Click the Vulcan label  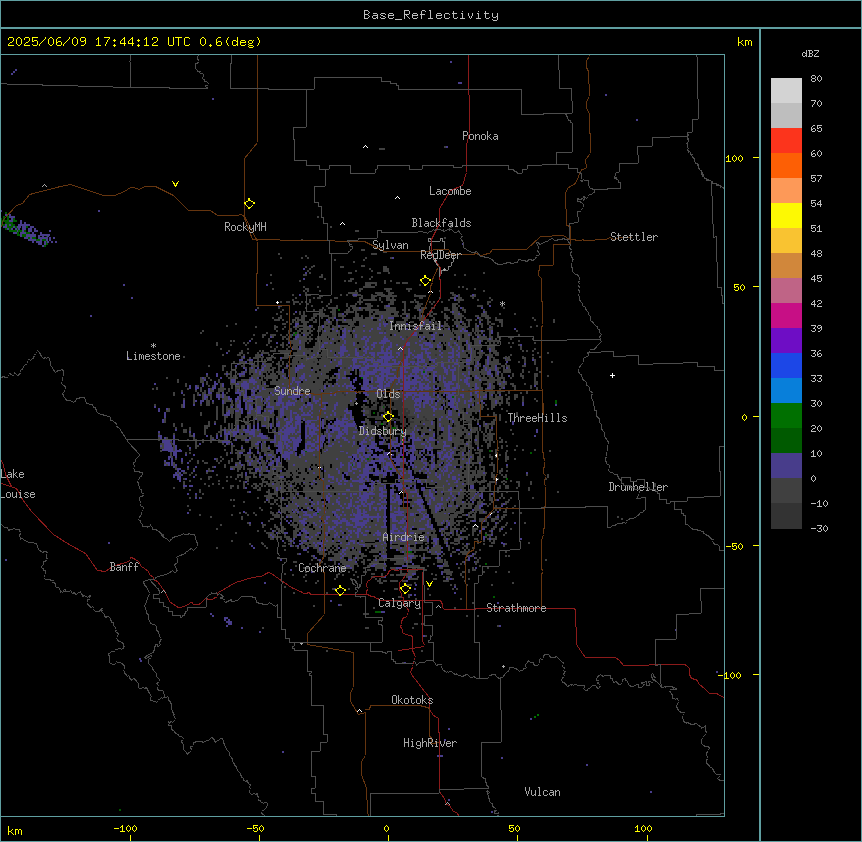coord(542,792)
